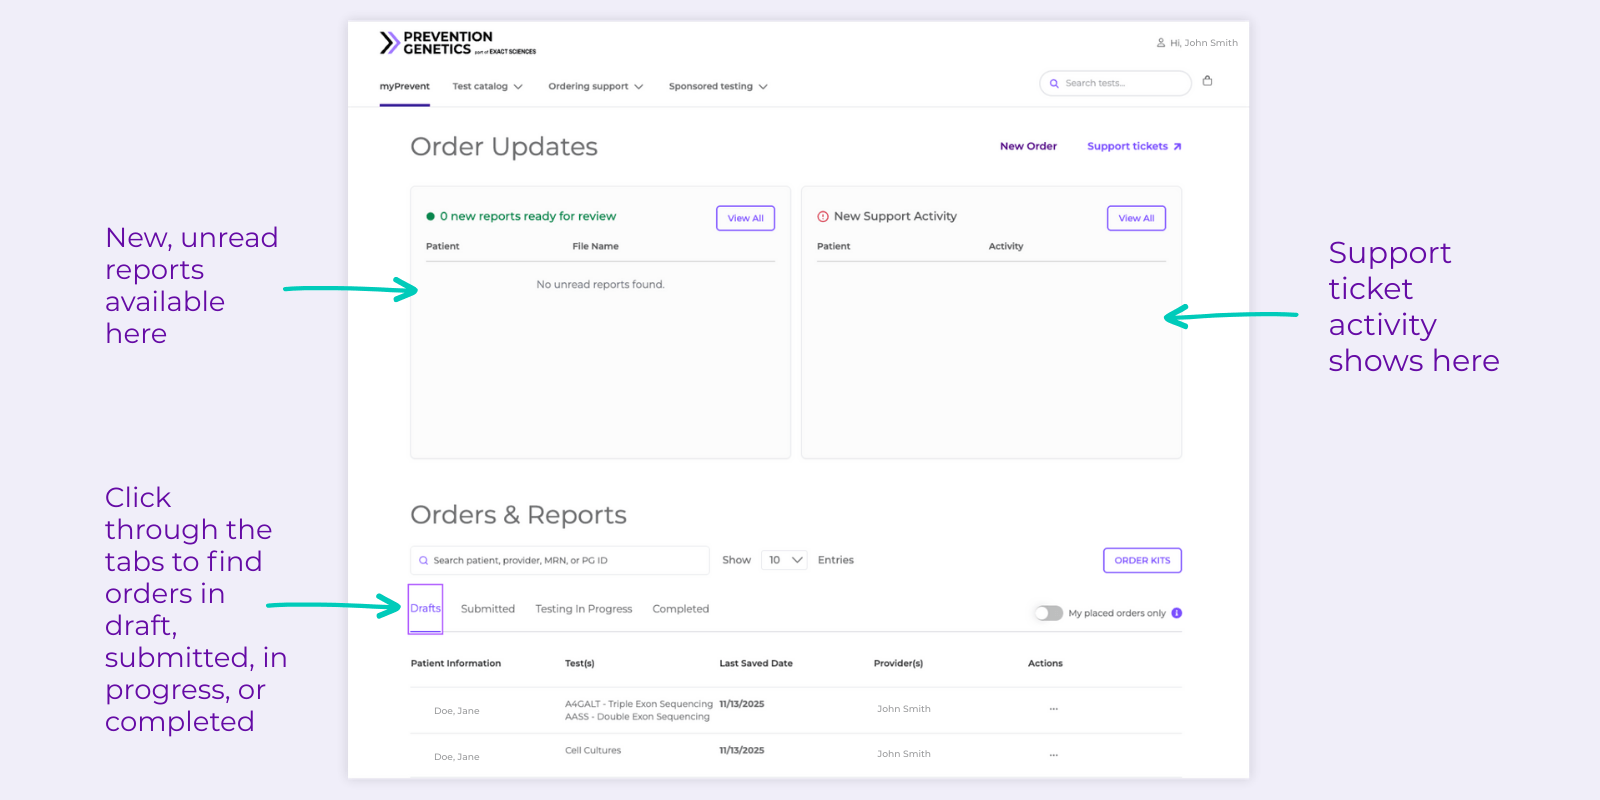
Task: Go to the Completed tab
Action: [x=680, y=609]
